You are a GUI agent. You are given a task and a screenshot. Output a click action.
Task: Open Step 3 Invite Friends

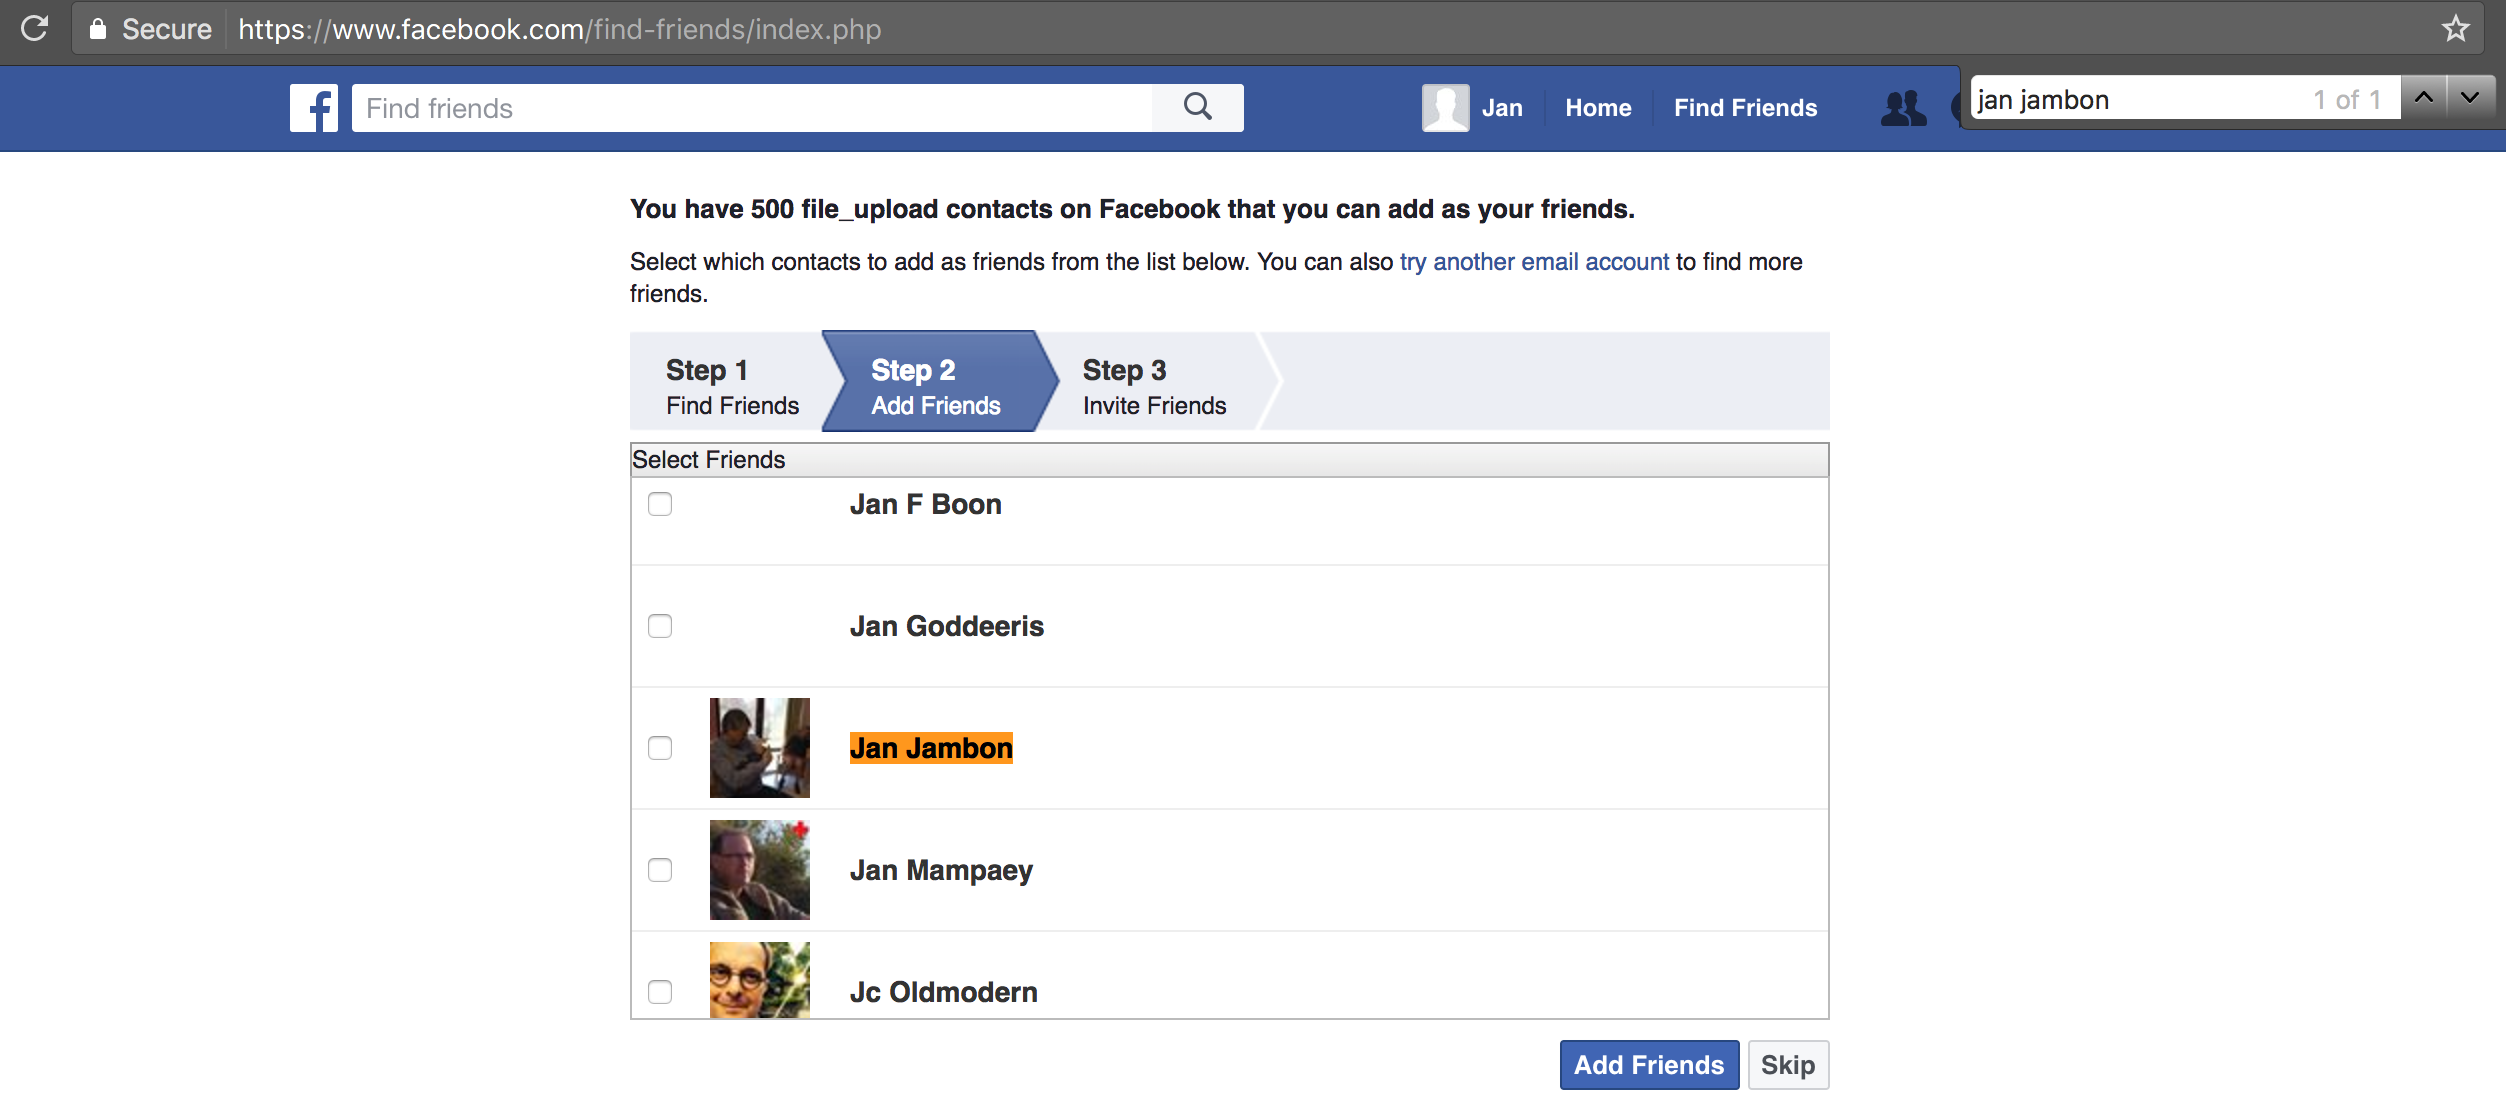(x=1153, y=386)
